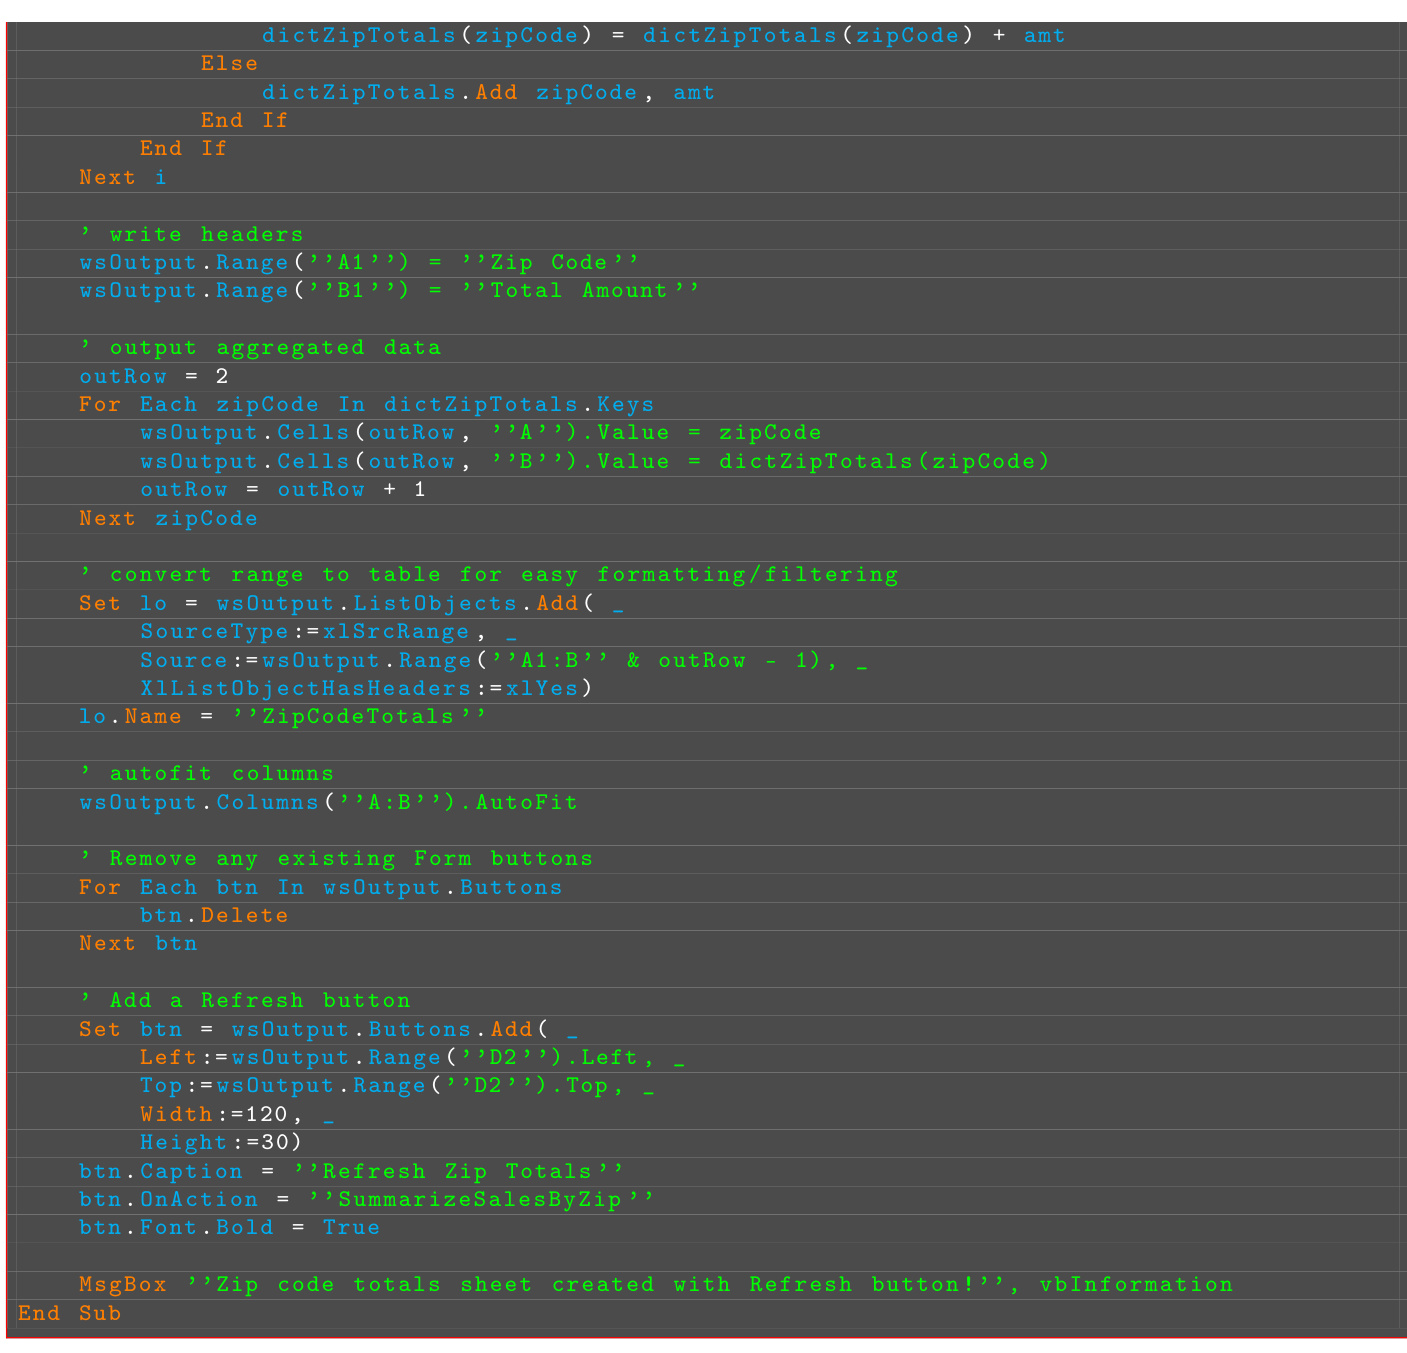The image size is (1407, 1353).
Task: Click the MsgBox keyword
Action: 122,1284
